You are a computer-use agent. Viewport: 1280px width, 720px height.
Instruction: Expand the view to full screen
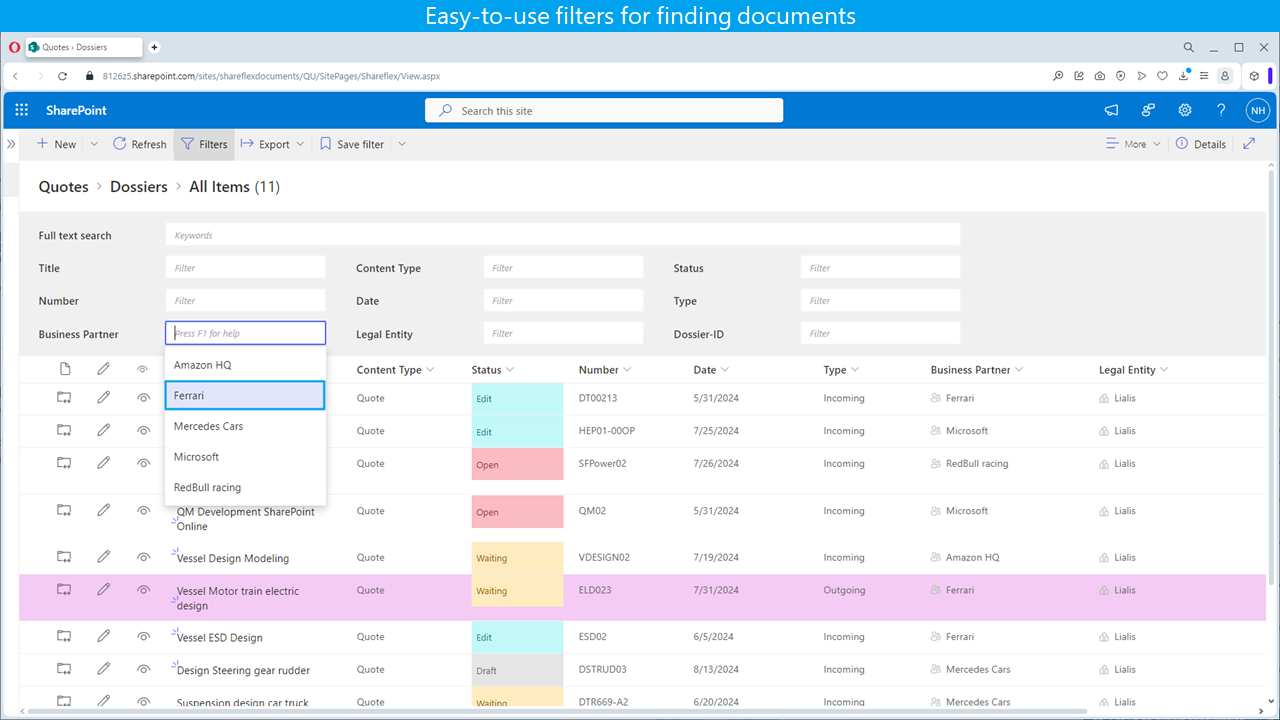pos(1249,144)
